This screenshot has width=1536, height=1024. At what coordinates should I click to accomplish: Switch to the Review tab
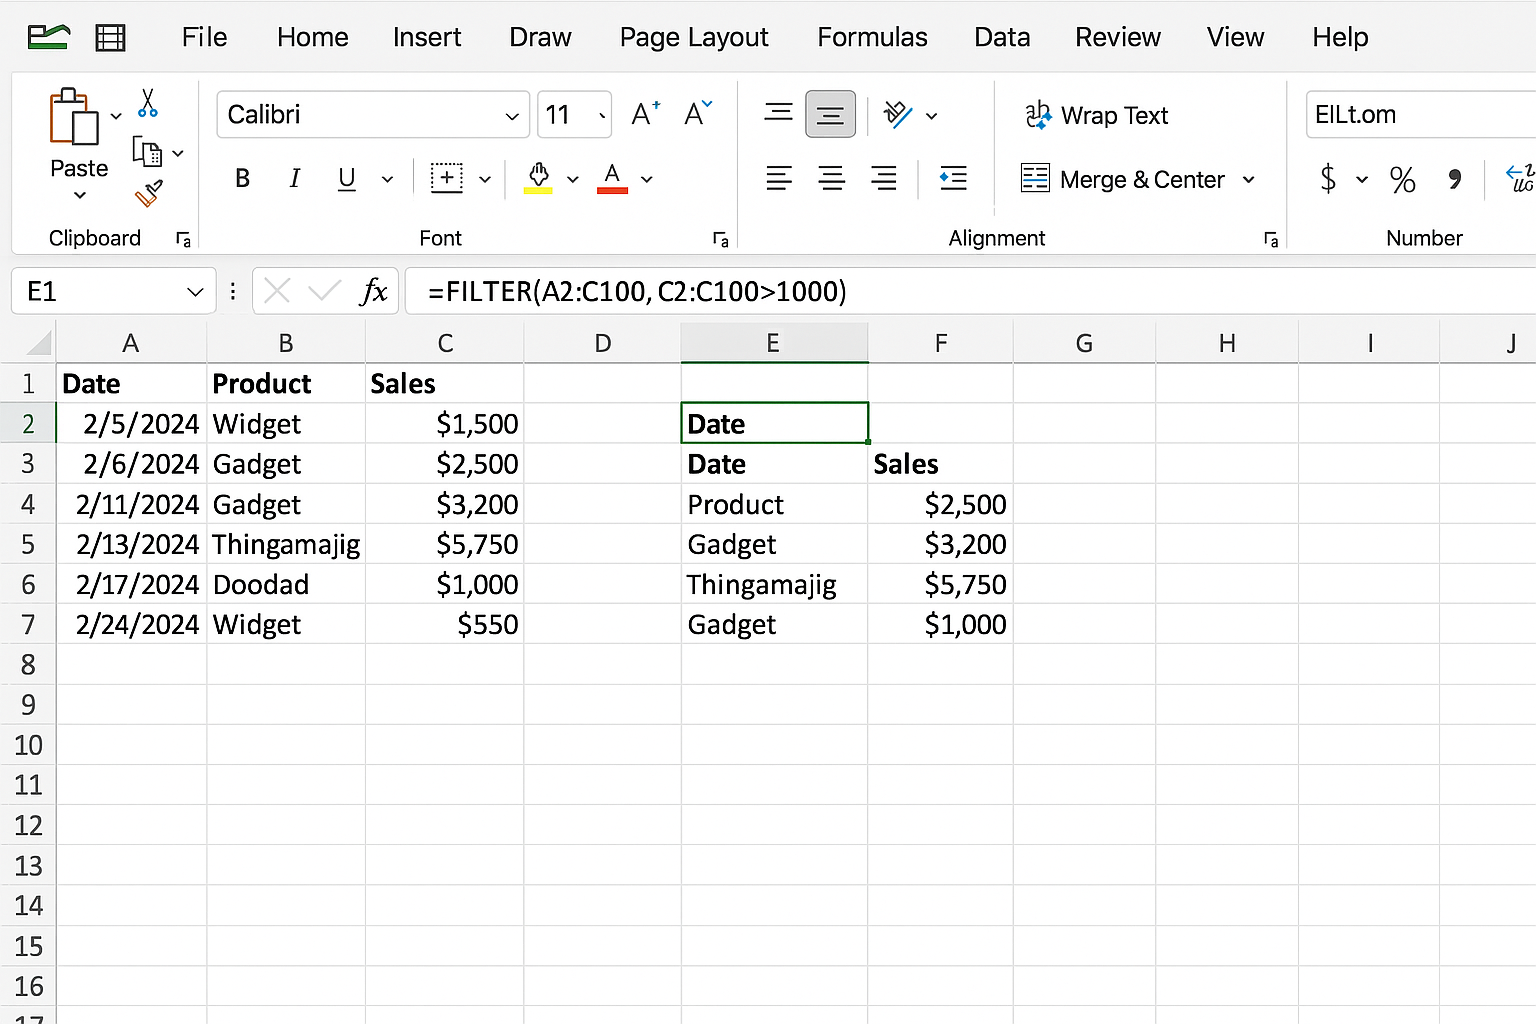1118,37
